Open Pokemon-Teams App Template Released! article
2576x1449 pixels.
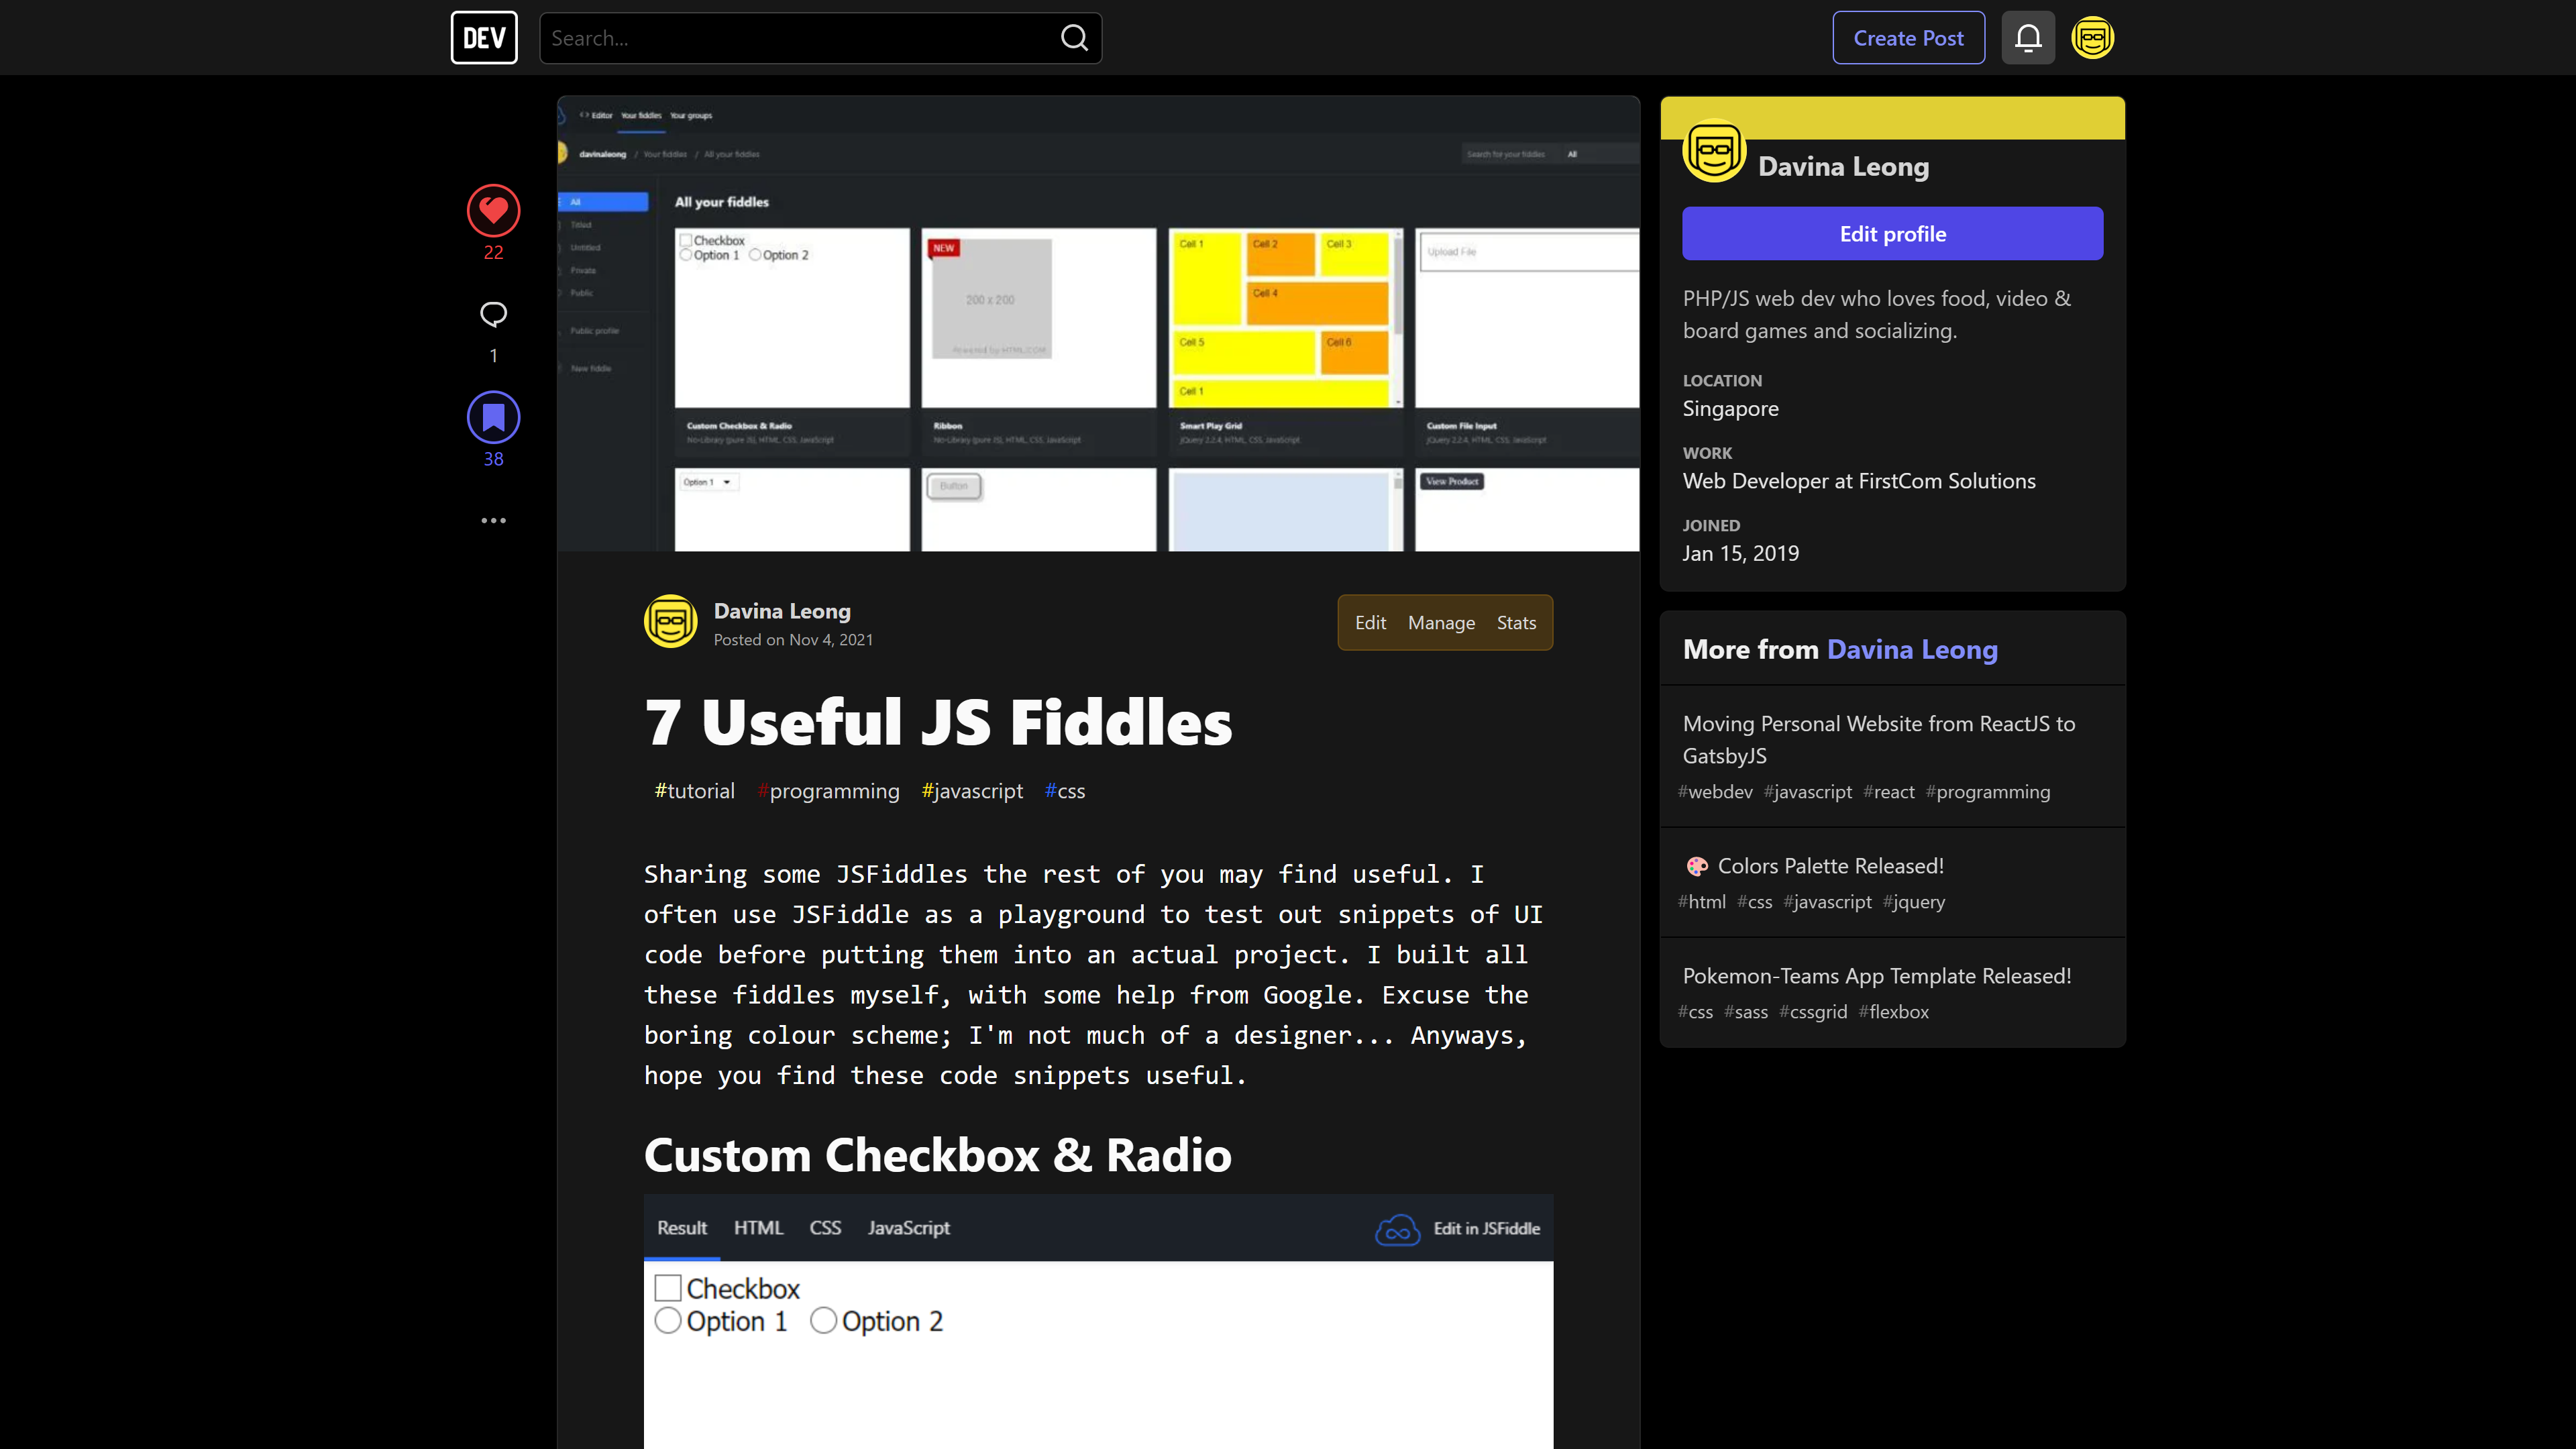1877,976
